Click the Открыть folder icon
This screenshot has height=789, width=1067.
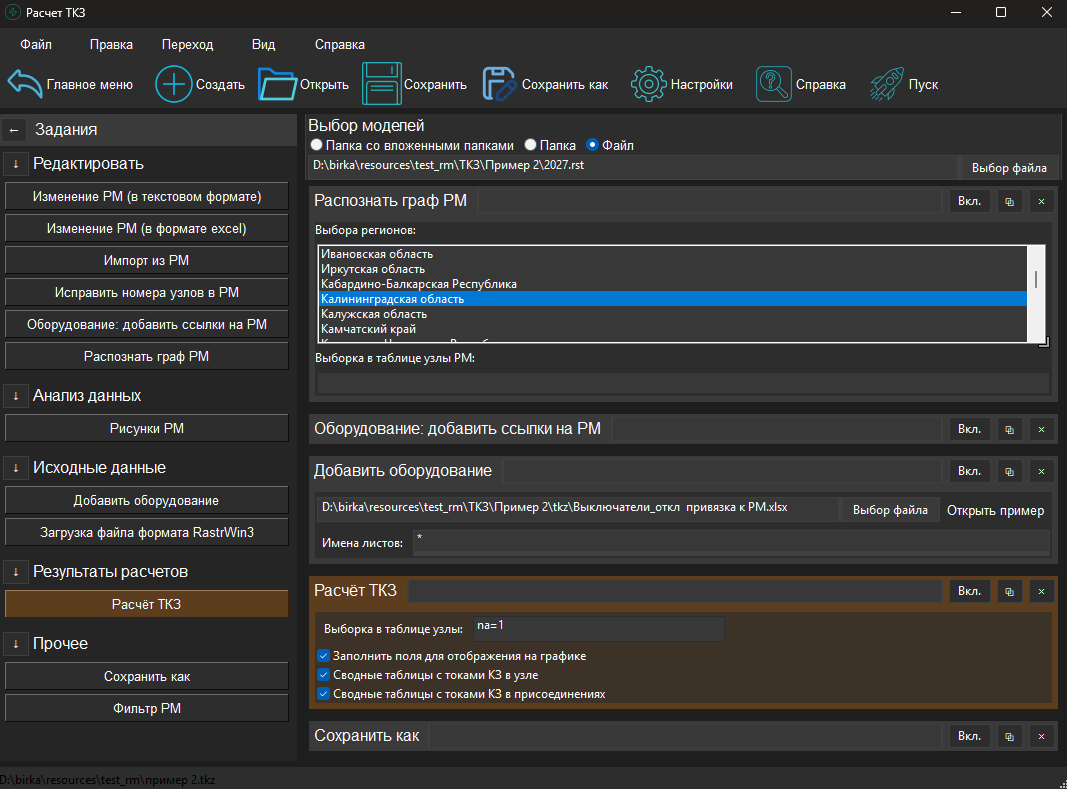pyautogui.click(x=277, y=84)
